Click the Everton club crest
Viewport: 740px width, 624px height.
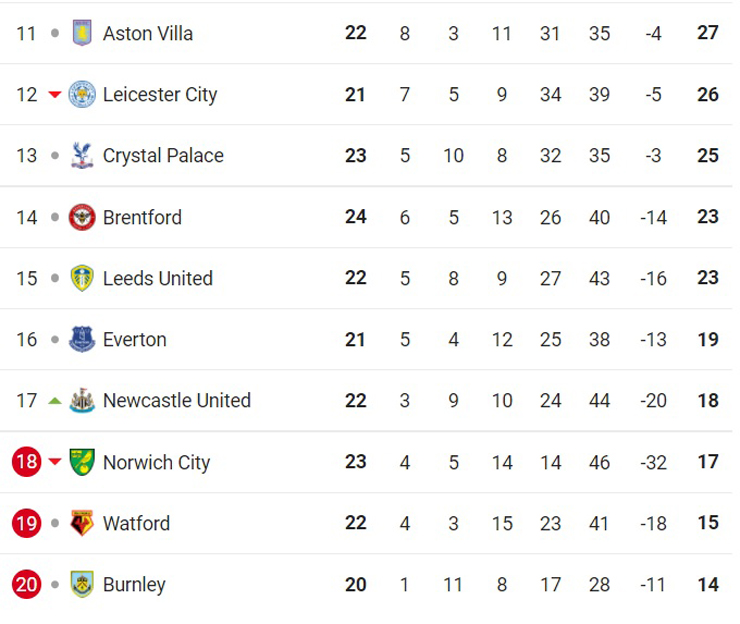tap(81, 339)
